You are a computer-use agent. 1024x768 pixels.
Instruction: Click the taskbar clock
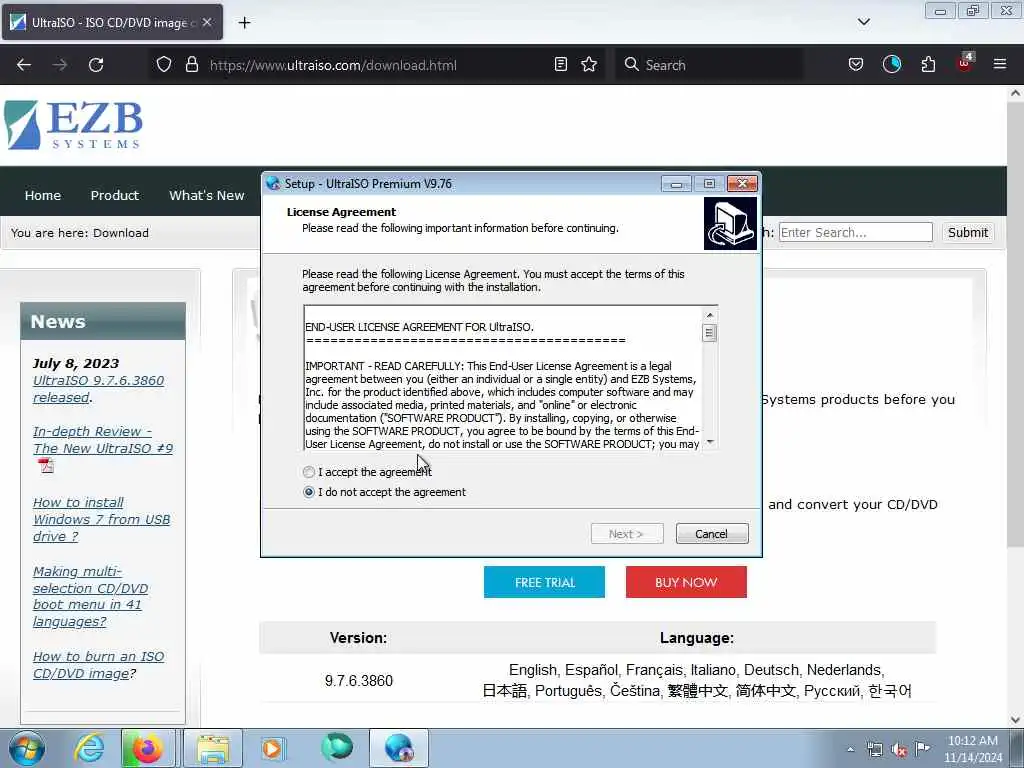click(973, 749)
